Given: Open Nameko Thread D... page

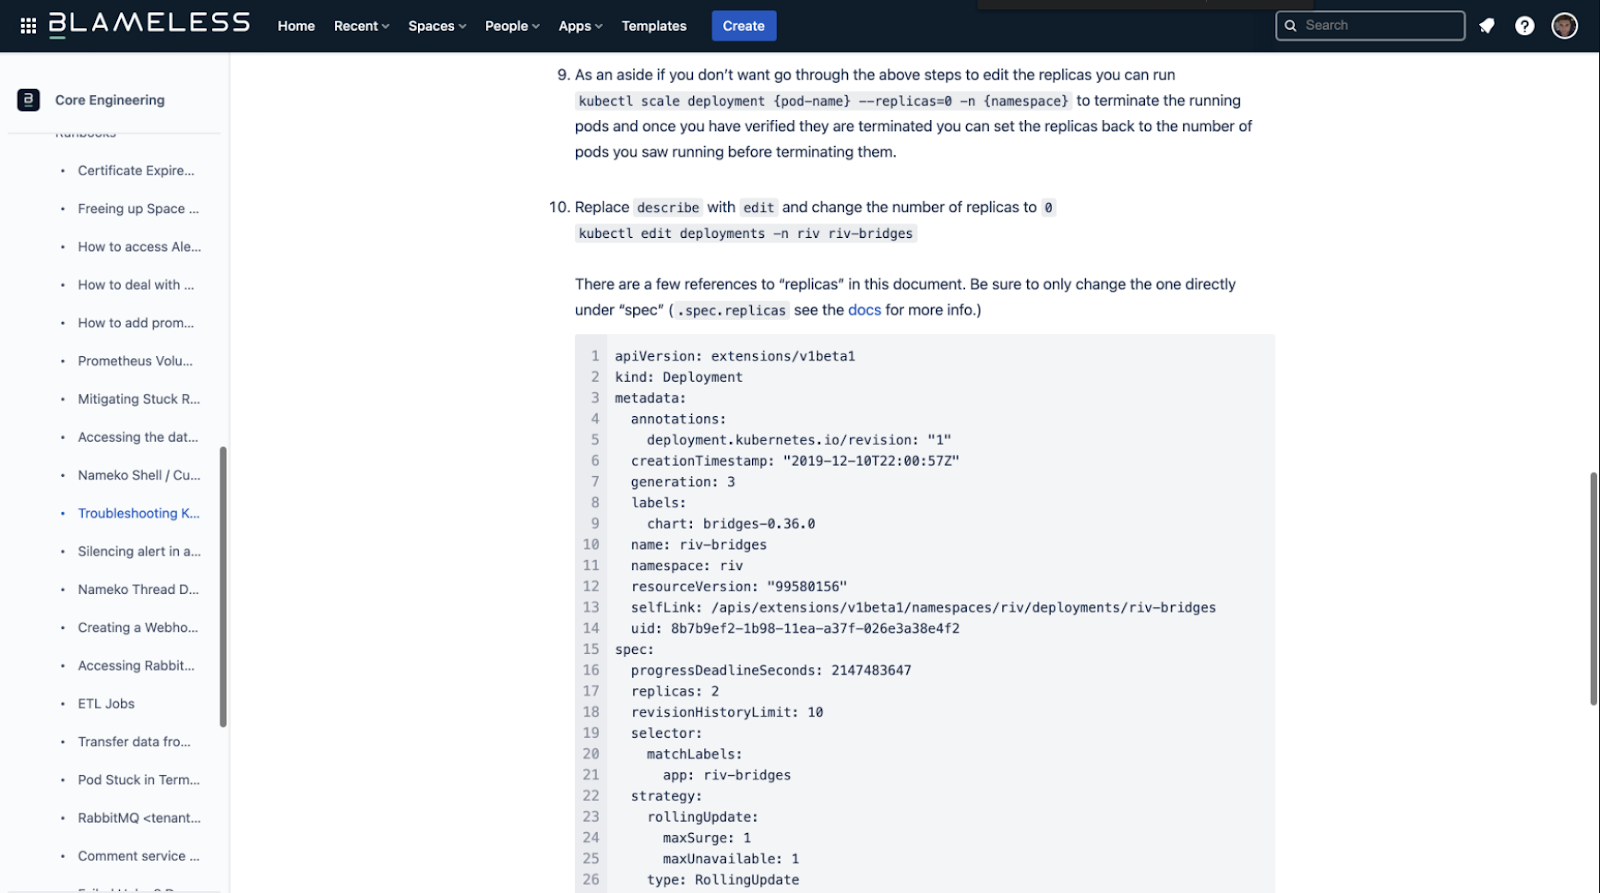Looking at the screenshot, I should click(138, 589).
